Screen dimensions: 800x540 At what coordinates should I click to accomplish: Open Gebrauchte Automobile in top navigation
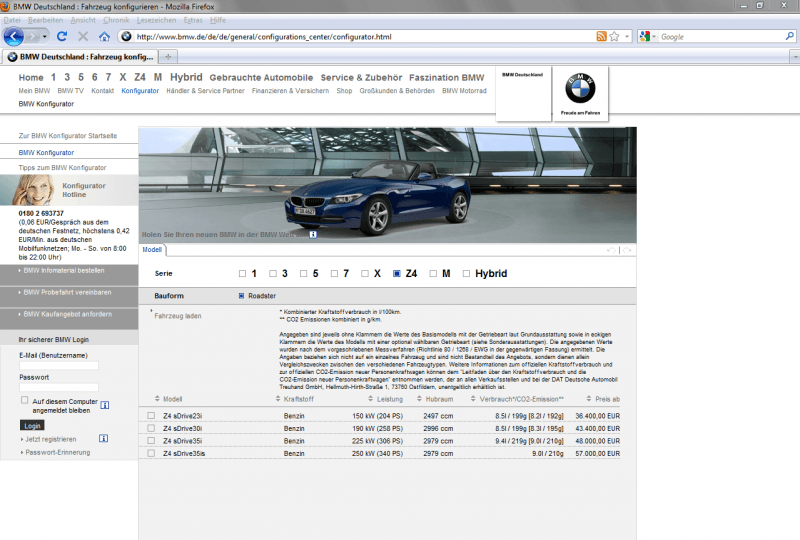[x=261, y=78]
